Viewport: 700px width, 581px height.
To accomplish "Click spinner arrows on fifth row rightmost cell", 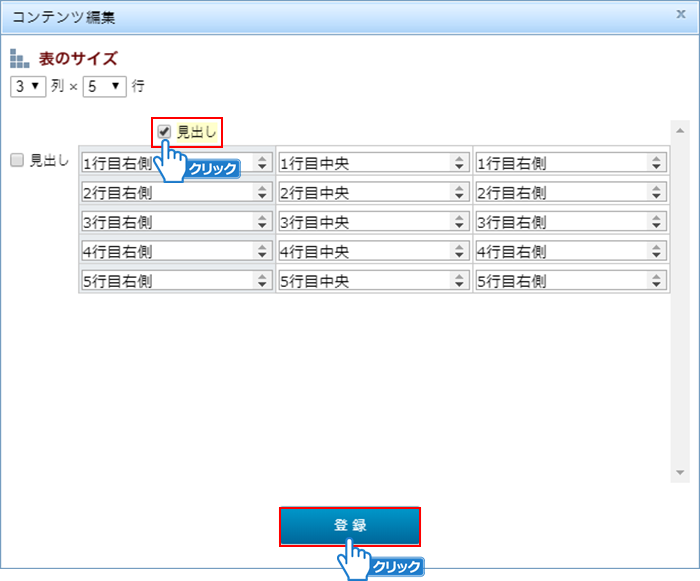I will point(657,281).
